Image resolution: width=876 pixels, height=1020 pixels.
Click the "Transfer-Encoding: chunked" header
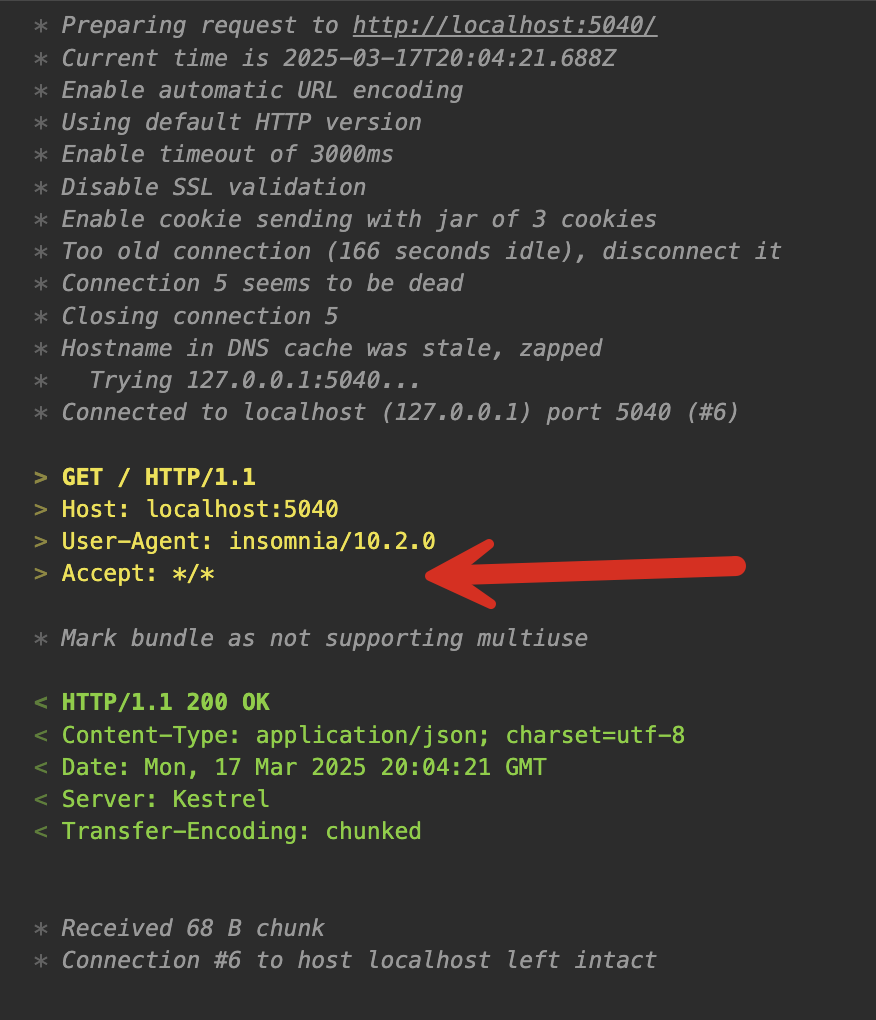[x=241, y=831]
